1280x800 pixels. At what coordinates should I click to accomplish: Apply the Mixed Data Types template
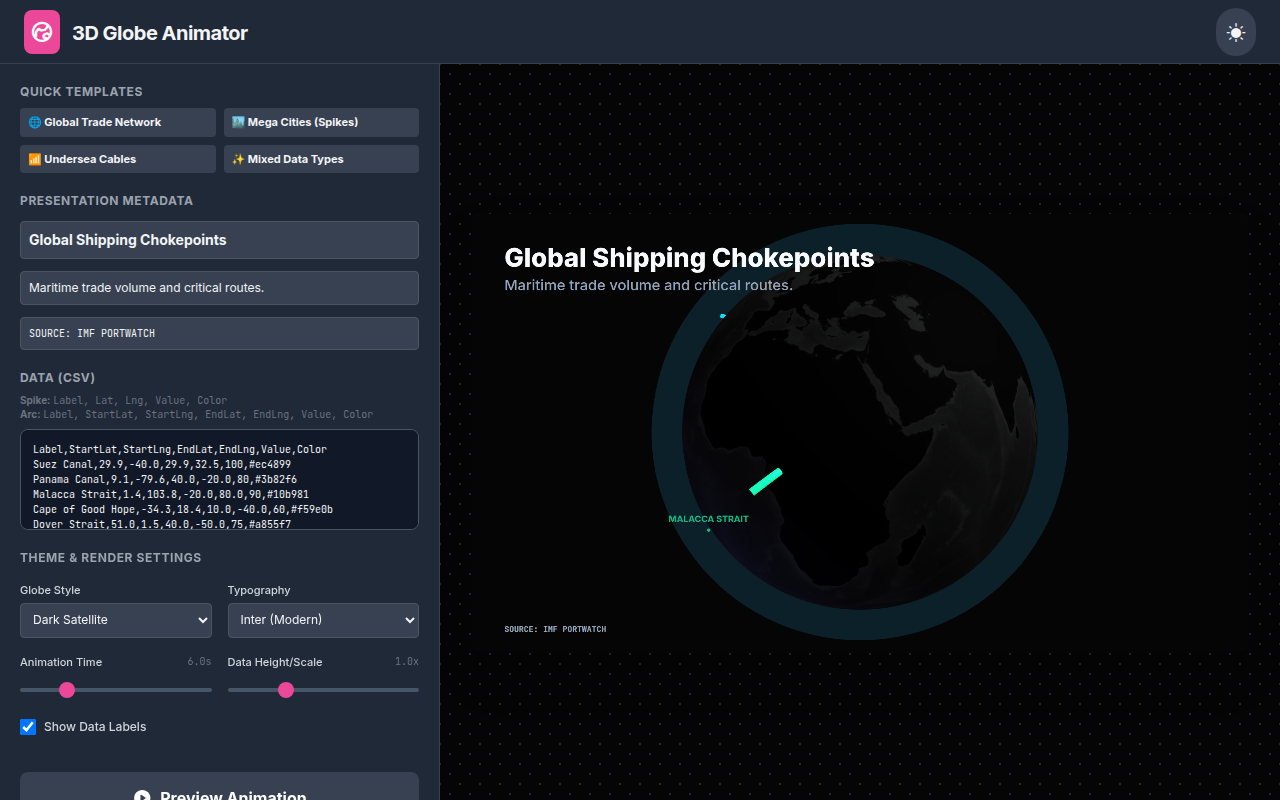[321, 159]
